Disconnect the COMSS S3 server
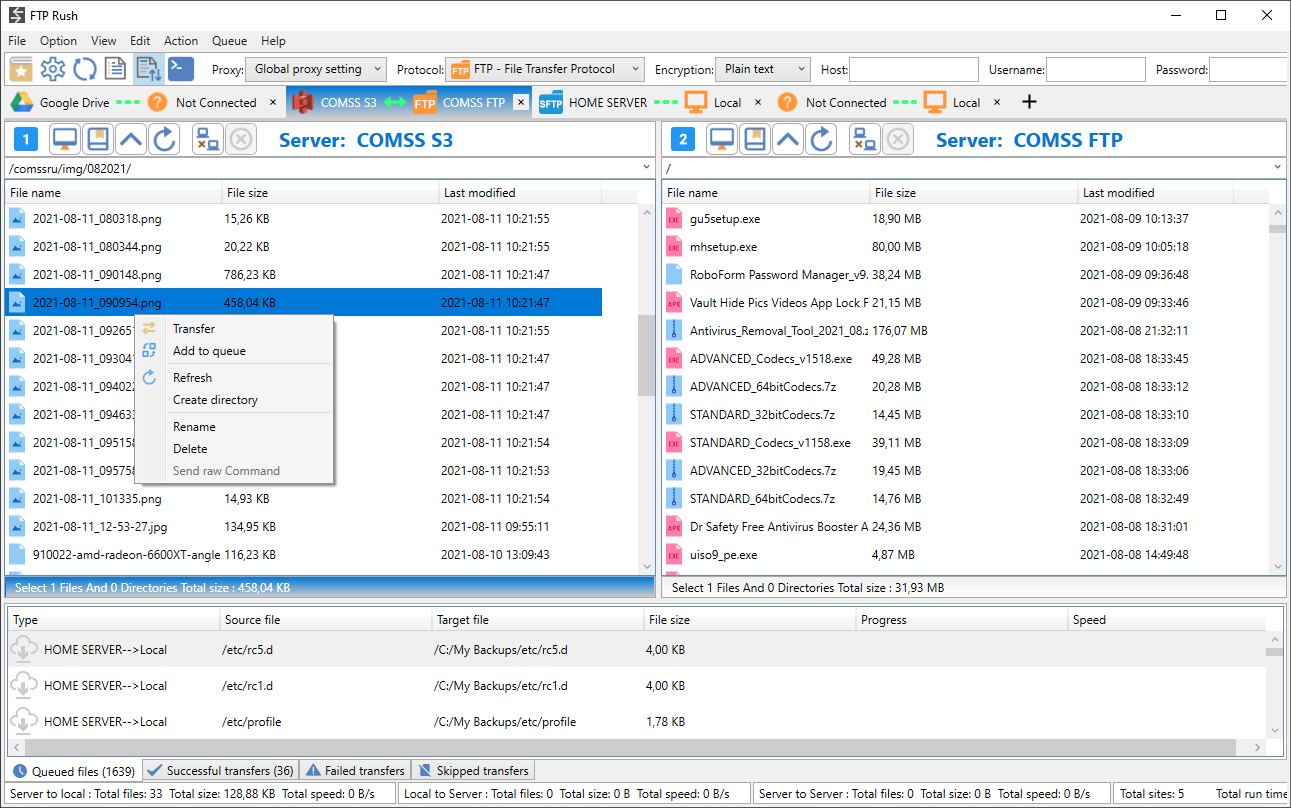1291x808 pixels. pyautogui.click(x=207, y=140)
